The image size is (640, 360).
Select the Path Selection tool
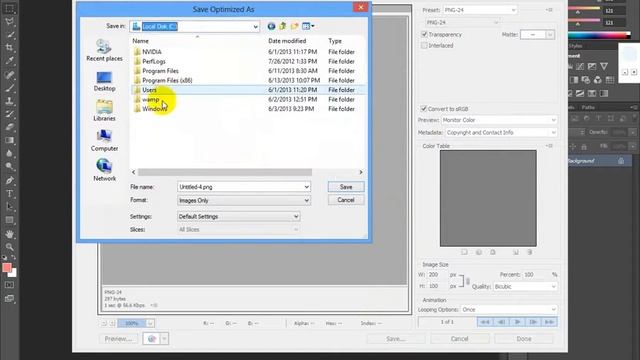(9, 207)
